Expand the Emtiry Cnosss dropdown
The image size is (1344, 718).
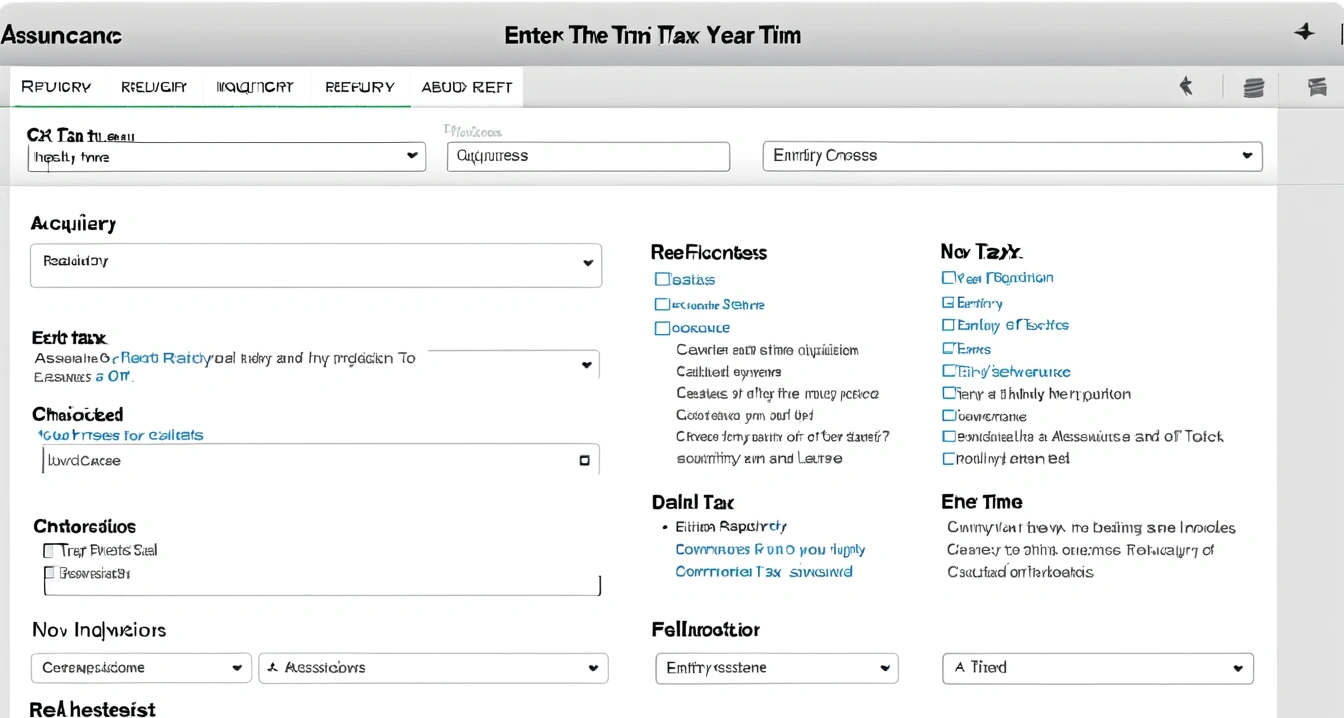point(1012,156)
